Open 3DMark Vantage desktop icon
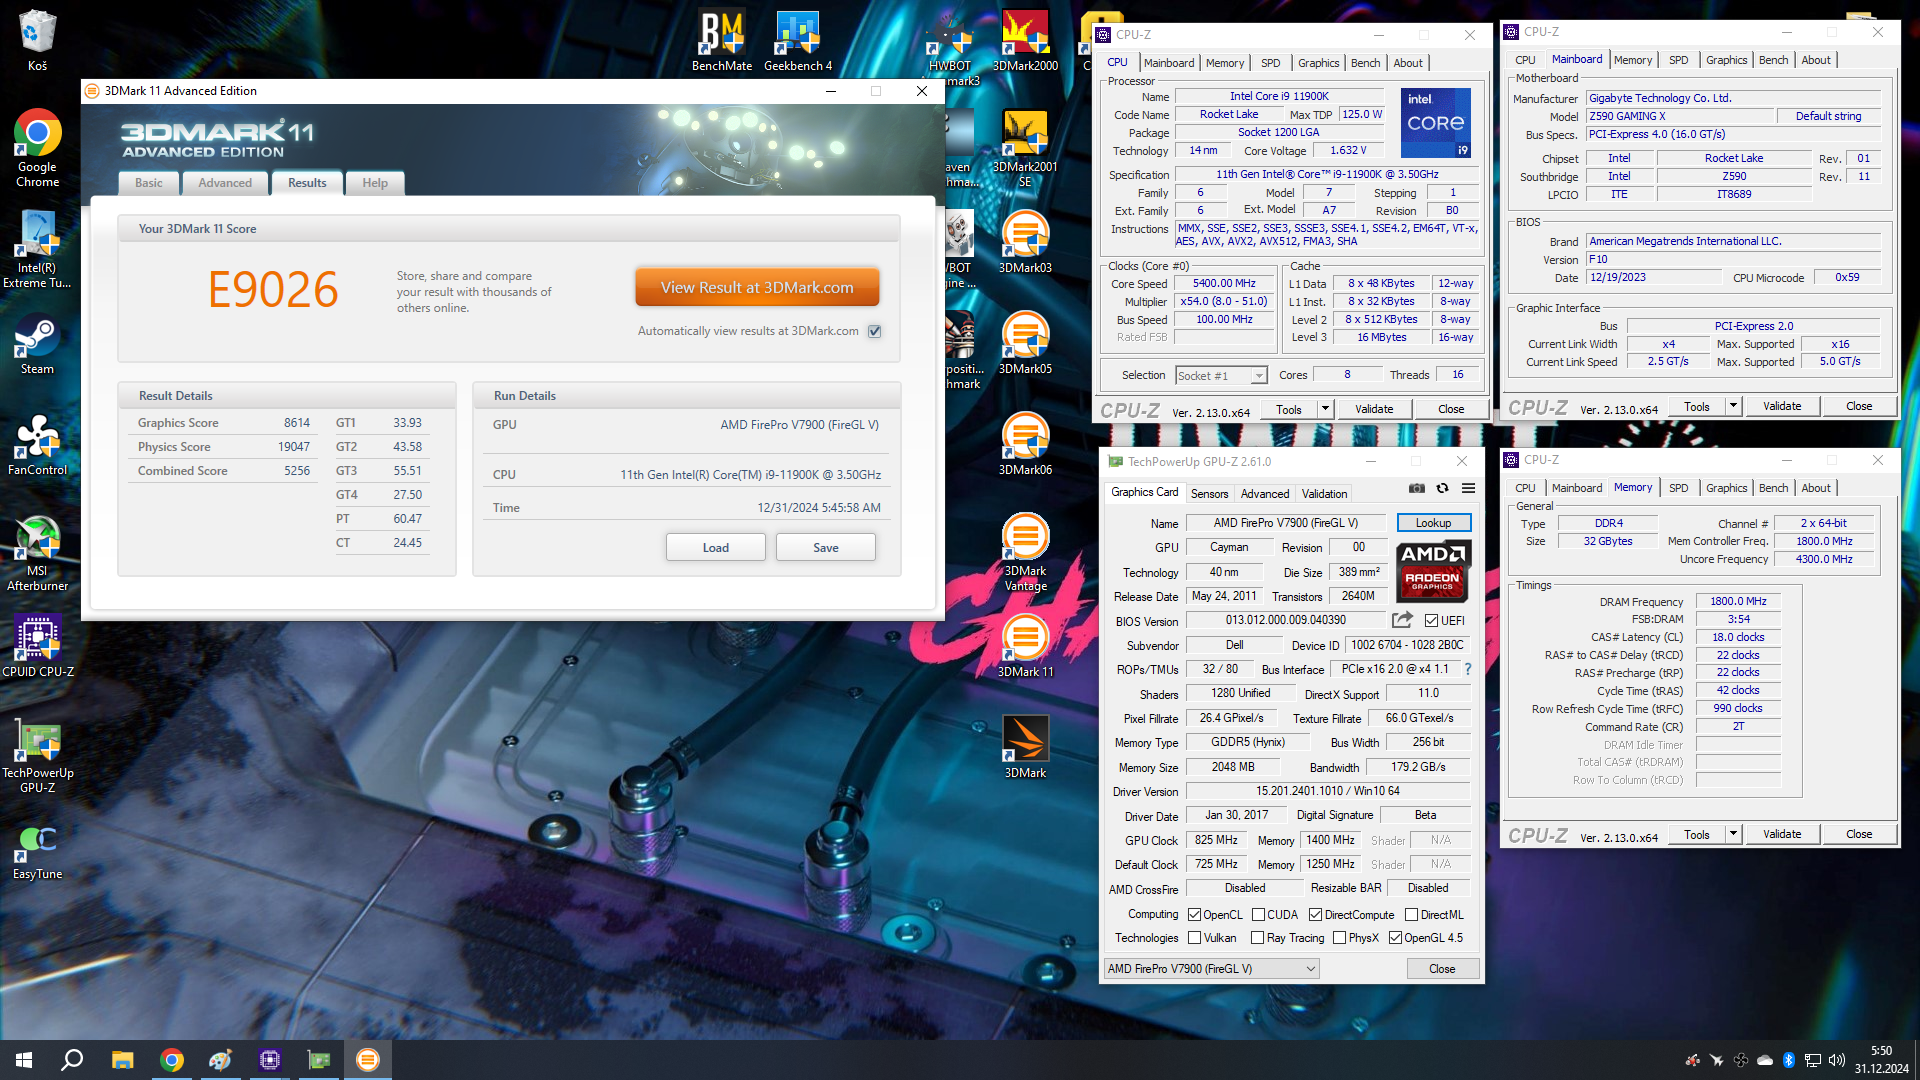The image size is (1920, 1080). pos(1025,553)
